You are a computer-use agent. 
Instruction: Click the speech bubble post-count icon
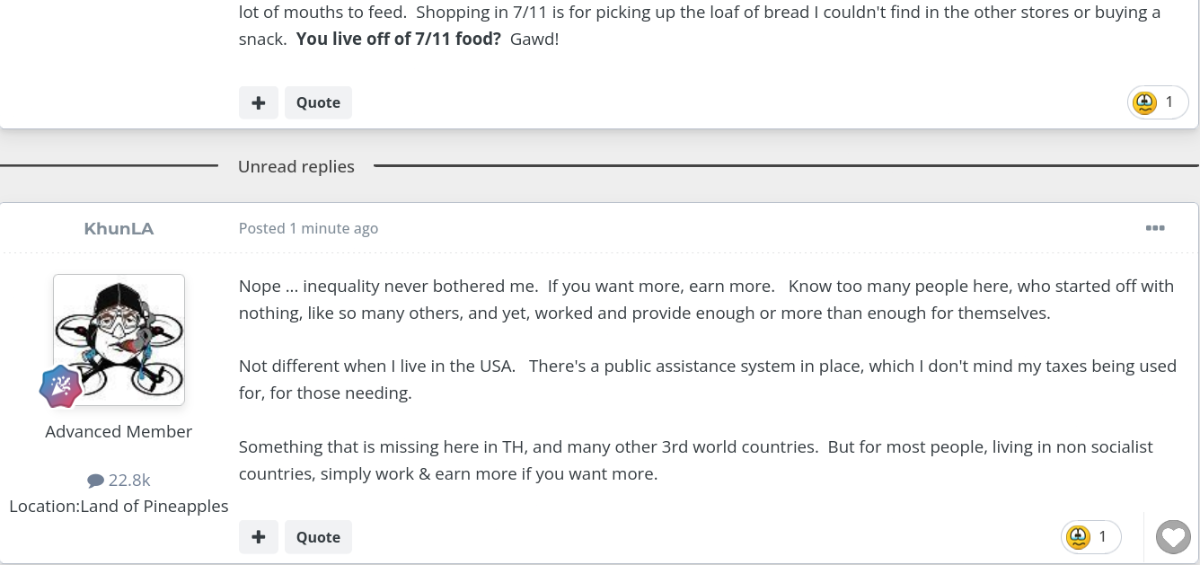tap(96, 481)
